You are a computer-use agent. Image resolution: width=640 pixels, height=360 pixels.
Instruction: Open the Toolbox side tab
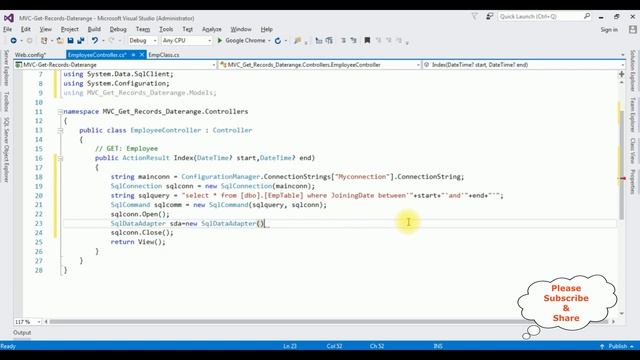point(6,101)
